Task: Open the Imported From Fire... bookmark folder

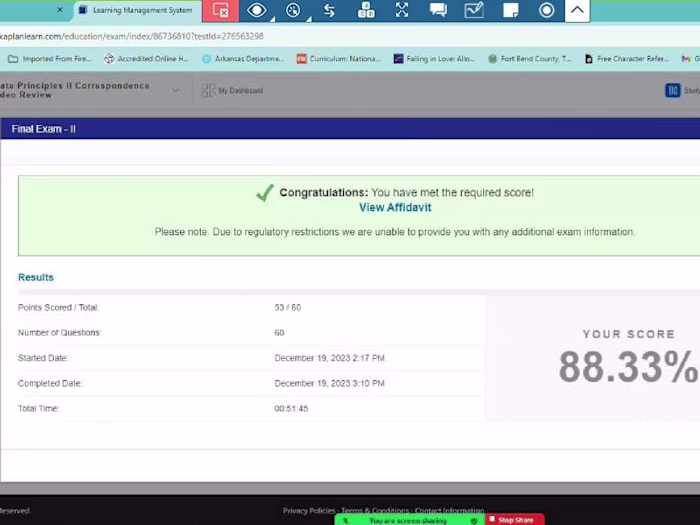Action: point(50,58)
